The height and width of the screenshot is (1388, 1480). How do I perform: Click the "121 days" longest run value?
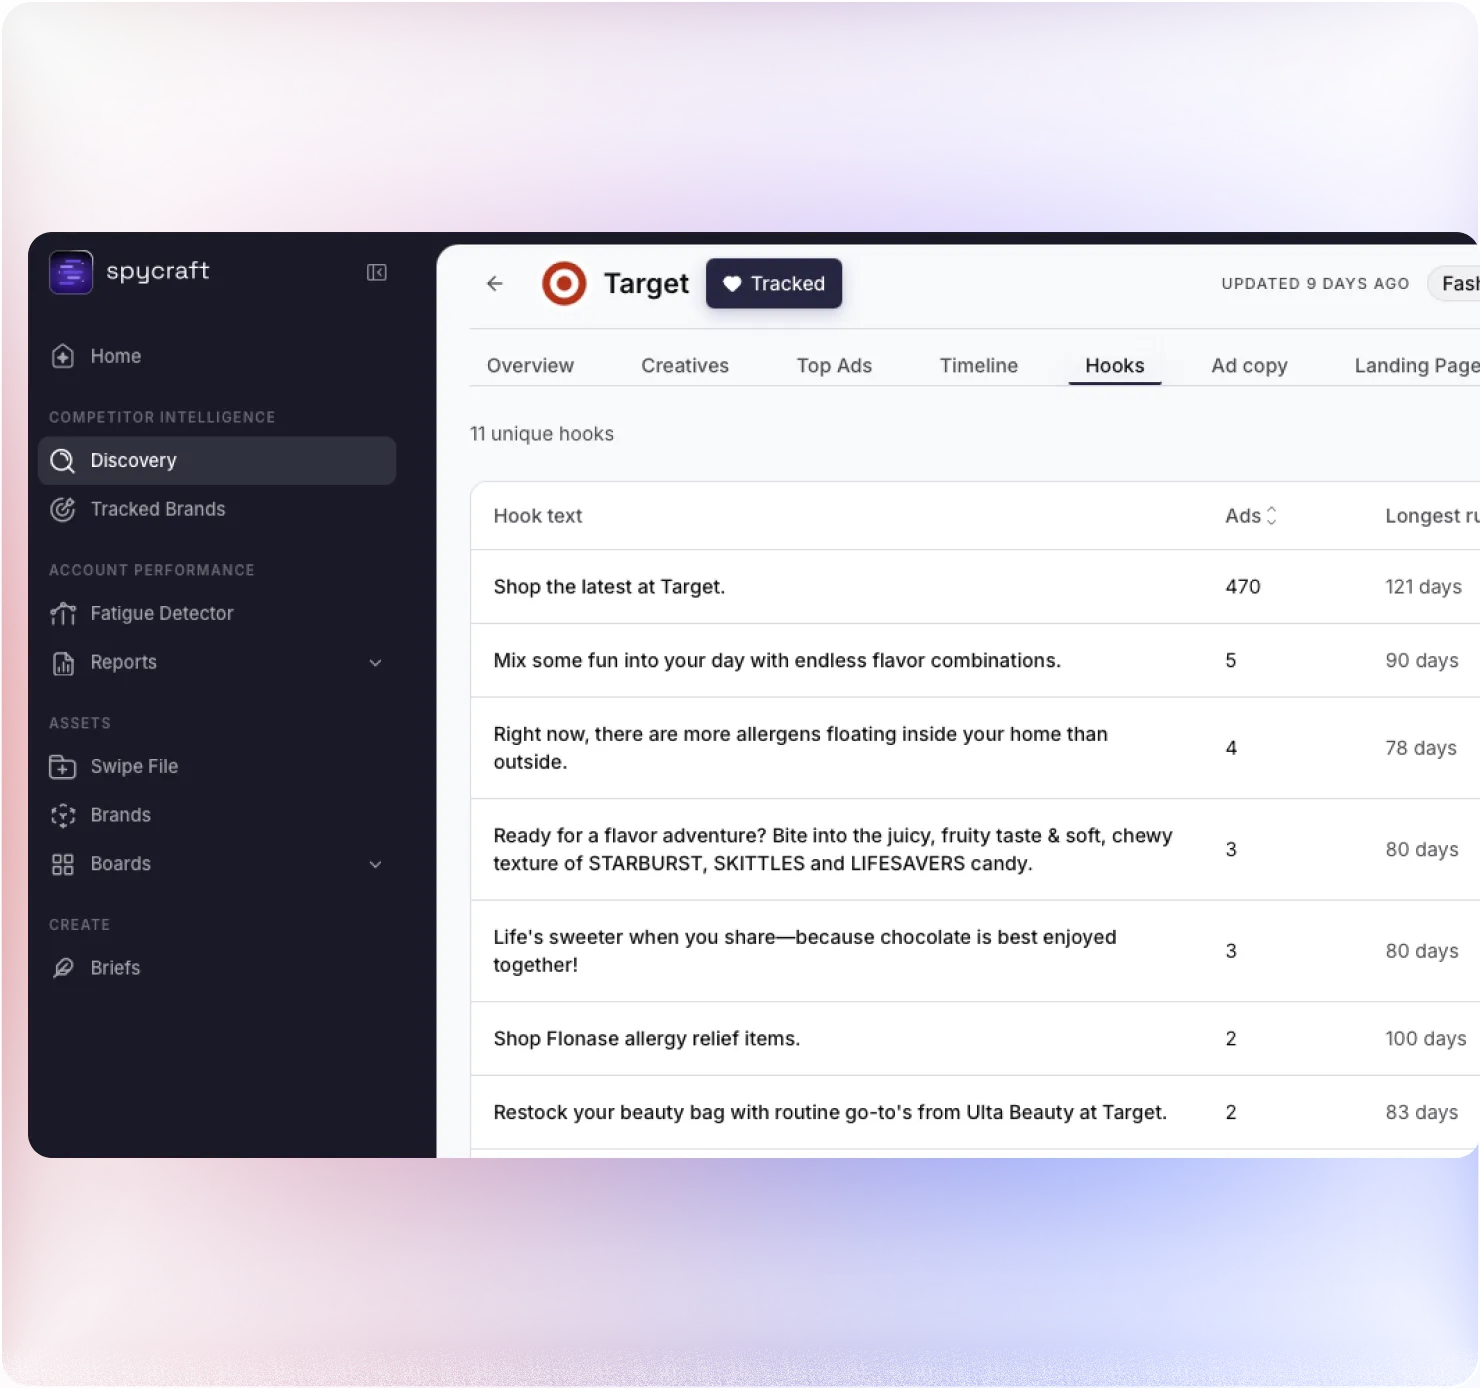coord(1423,587)
